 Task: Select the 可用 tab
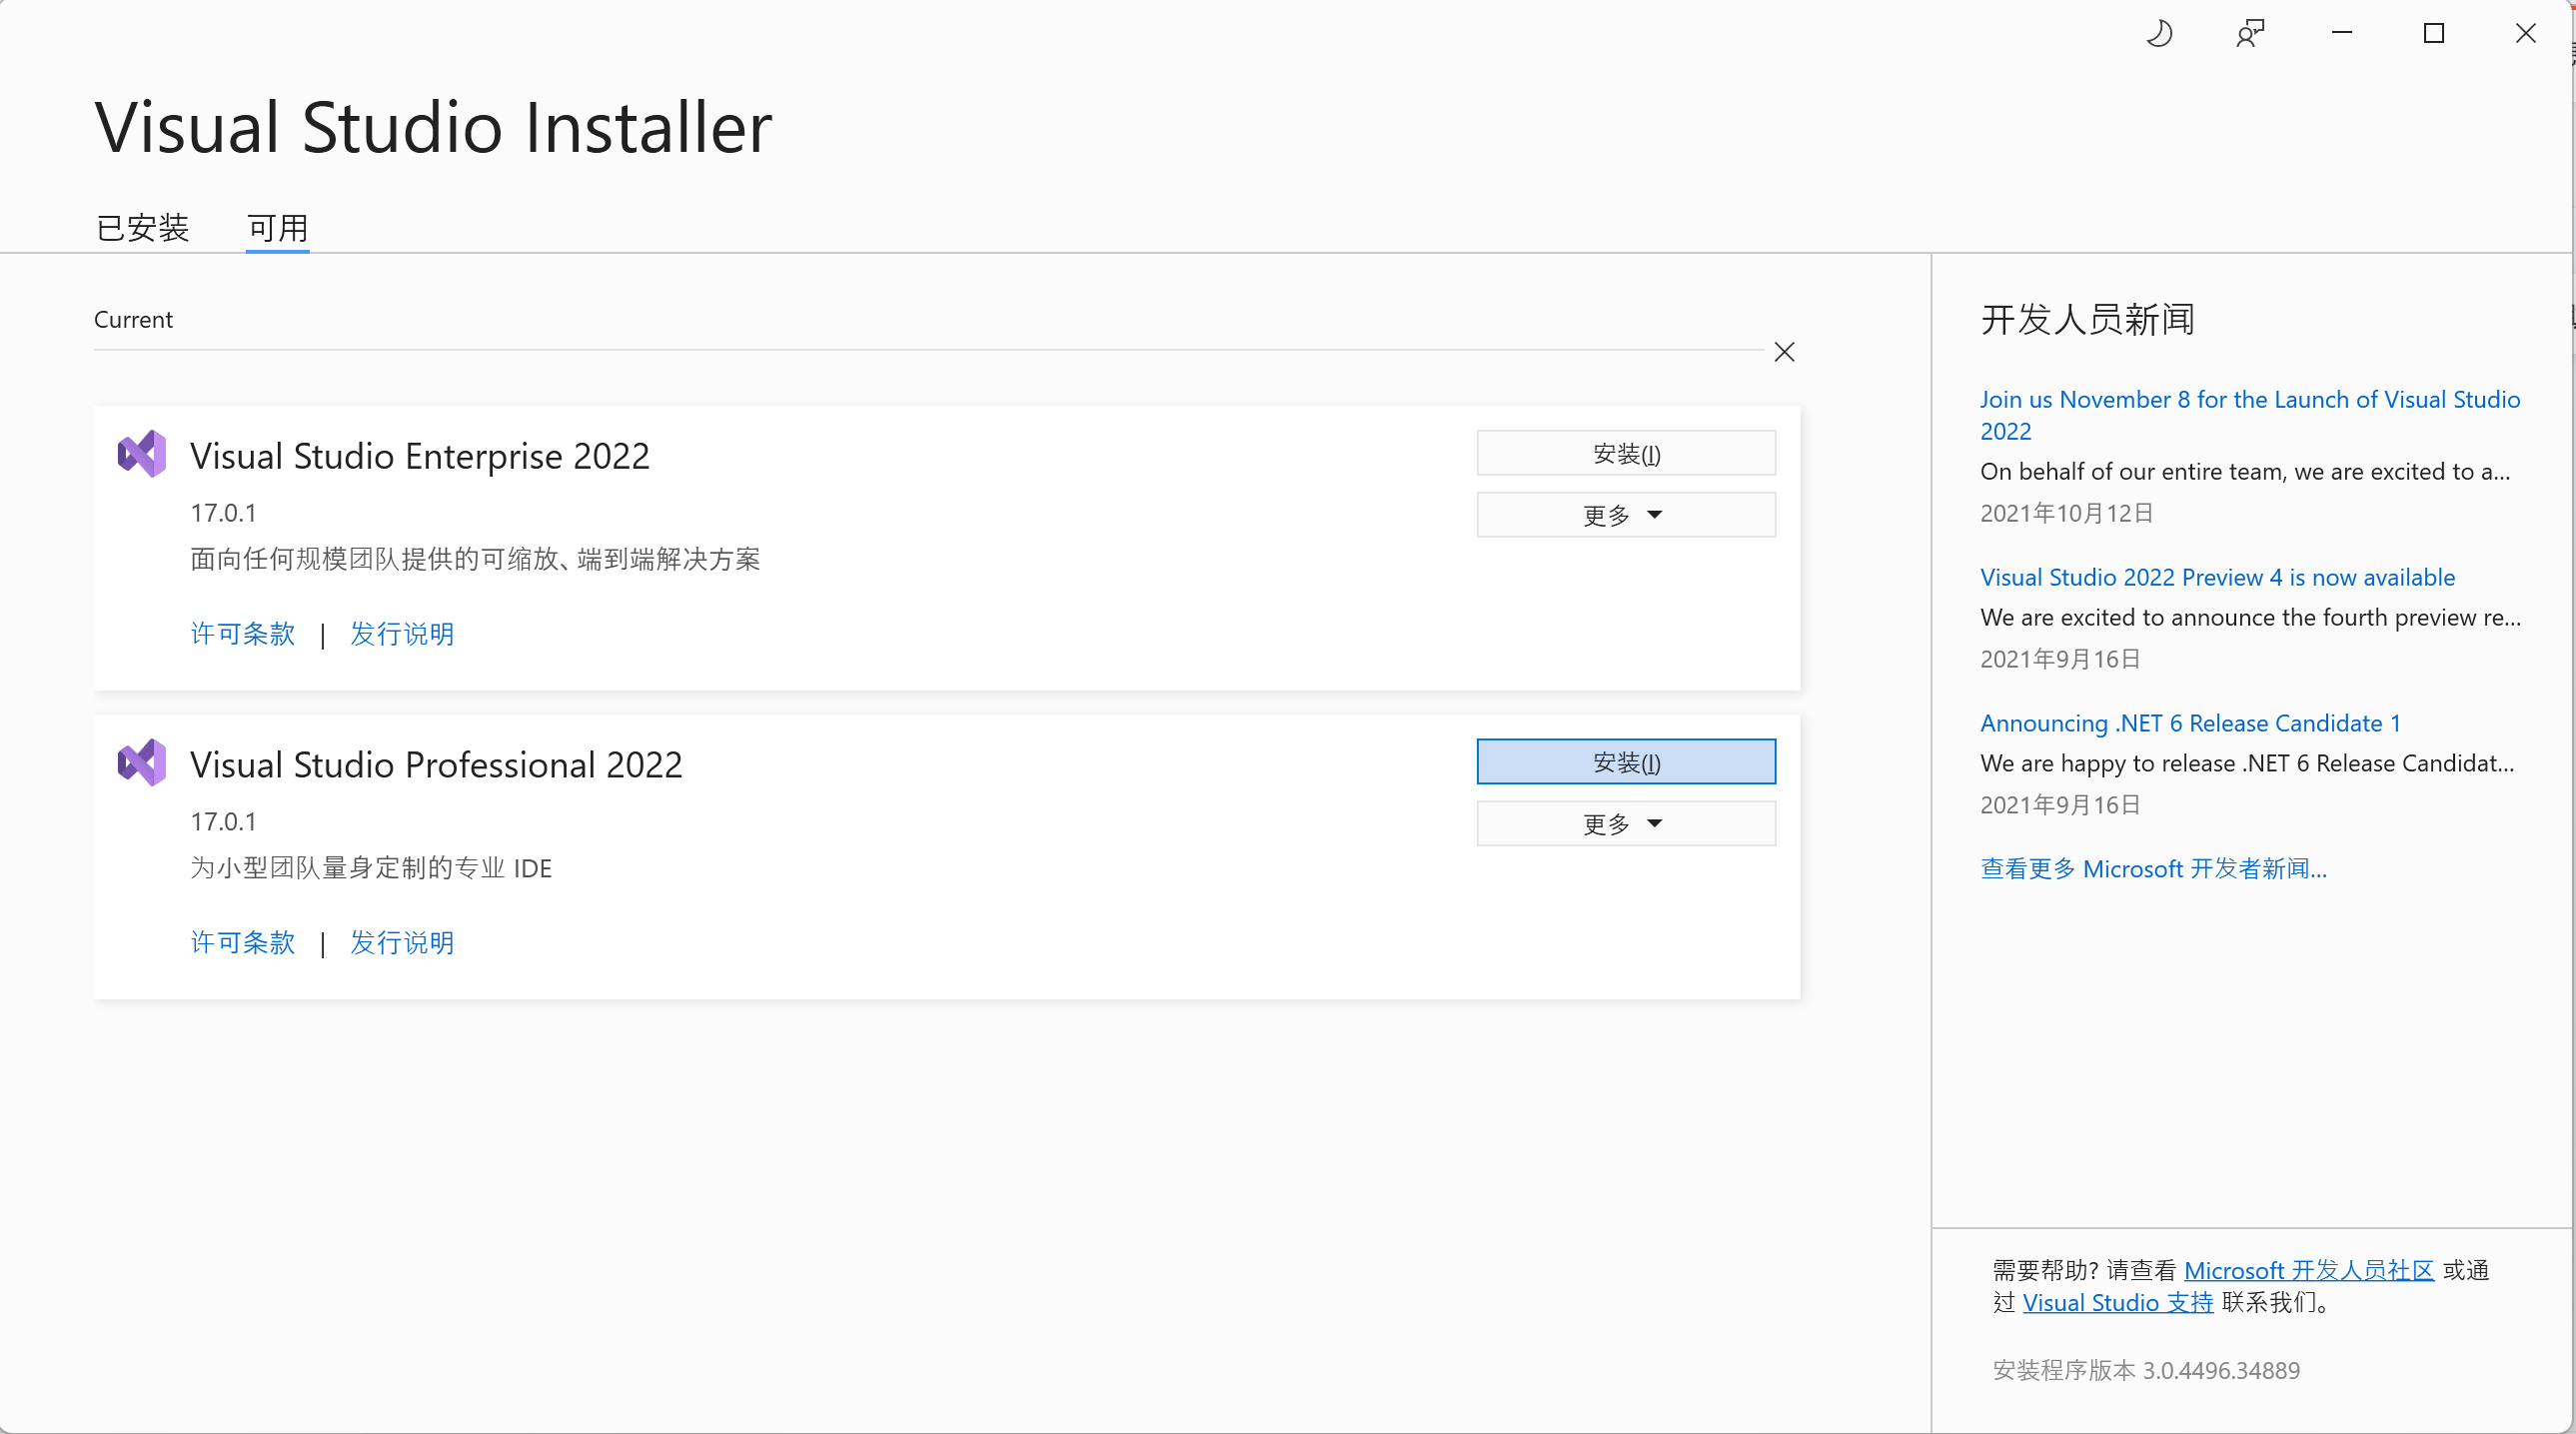[277, 228]
